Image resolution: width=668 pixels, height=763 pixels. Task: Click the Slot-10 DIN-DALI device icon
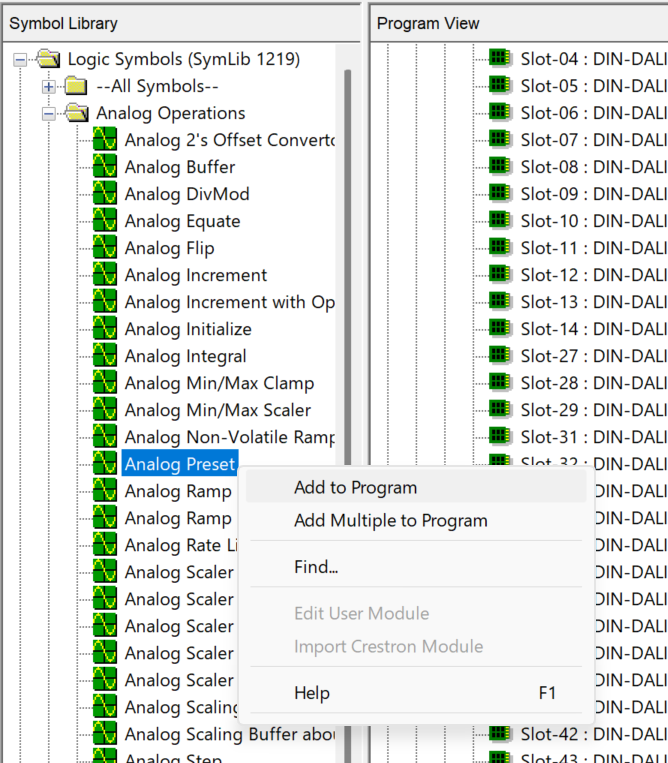coord(500,221)
